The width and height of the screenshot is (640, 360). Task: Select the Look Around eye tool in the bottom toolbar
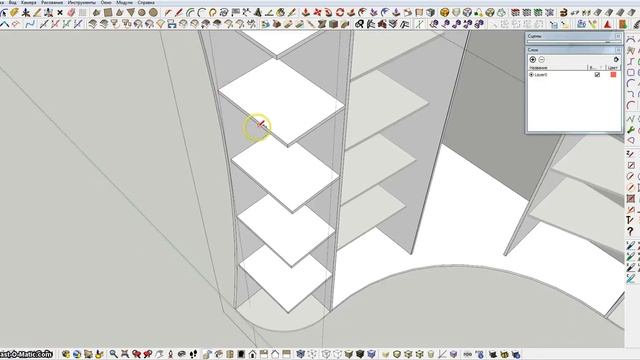(182, 354)
